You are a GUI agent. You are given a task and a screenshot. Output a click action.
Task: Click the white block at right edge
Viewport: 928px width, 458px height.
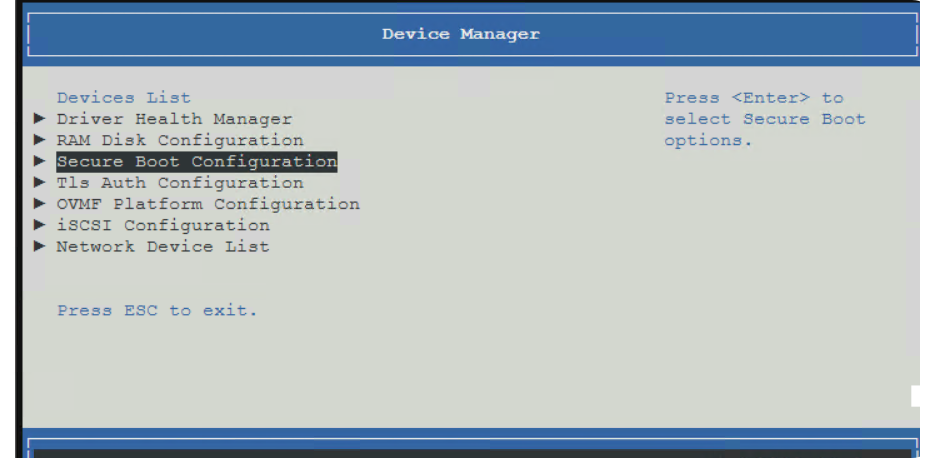(916, 396)
